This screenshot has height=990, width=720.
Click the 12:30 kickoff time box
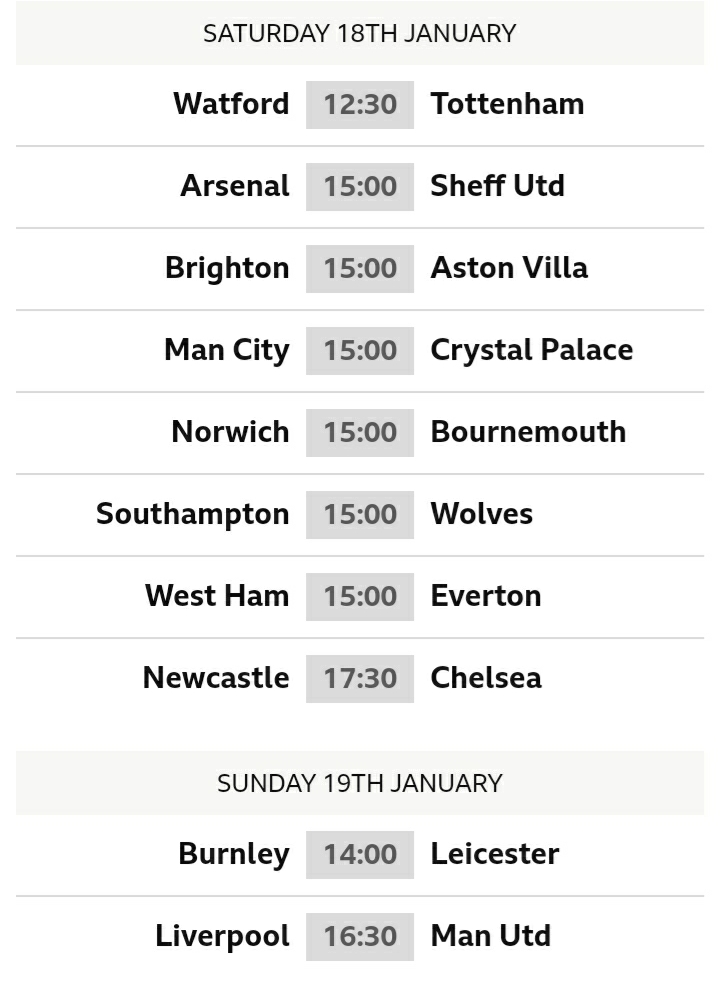[x=360, y=105]
